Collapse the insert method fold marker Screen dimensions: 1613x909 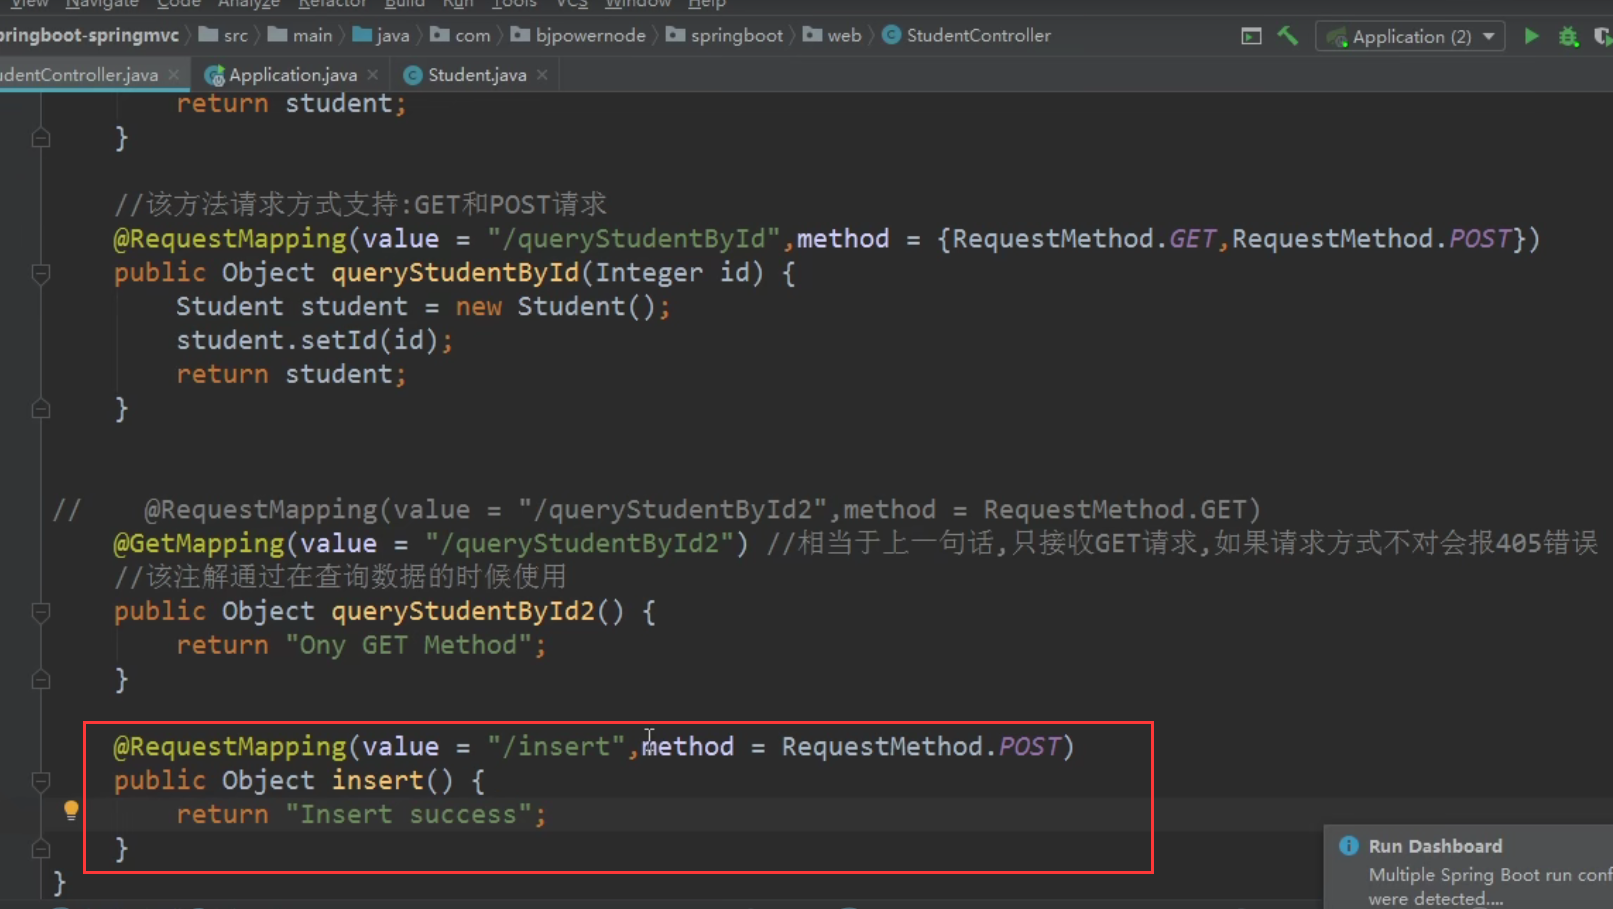(x=41, y=780)
